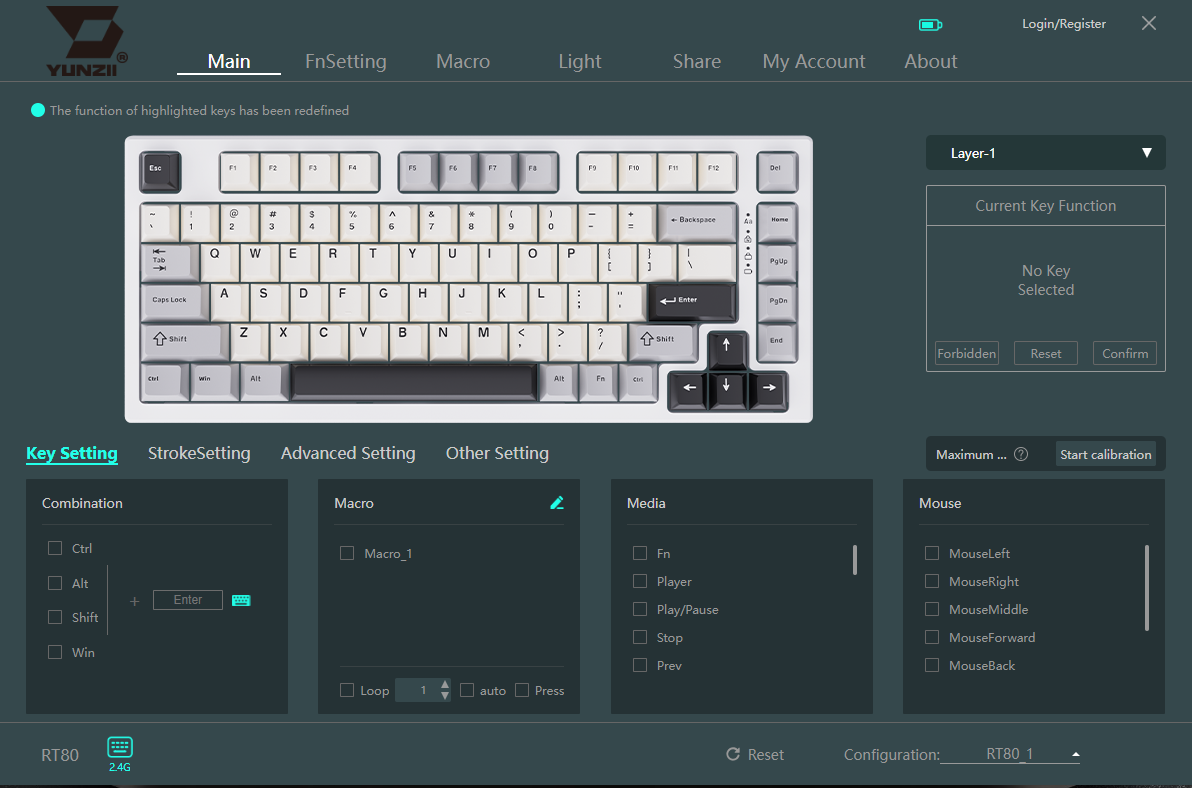
Task: Select the PgUp key on keyboard
Action: (x=778, y=262)
